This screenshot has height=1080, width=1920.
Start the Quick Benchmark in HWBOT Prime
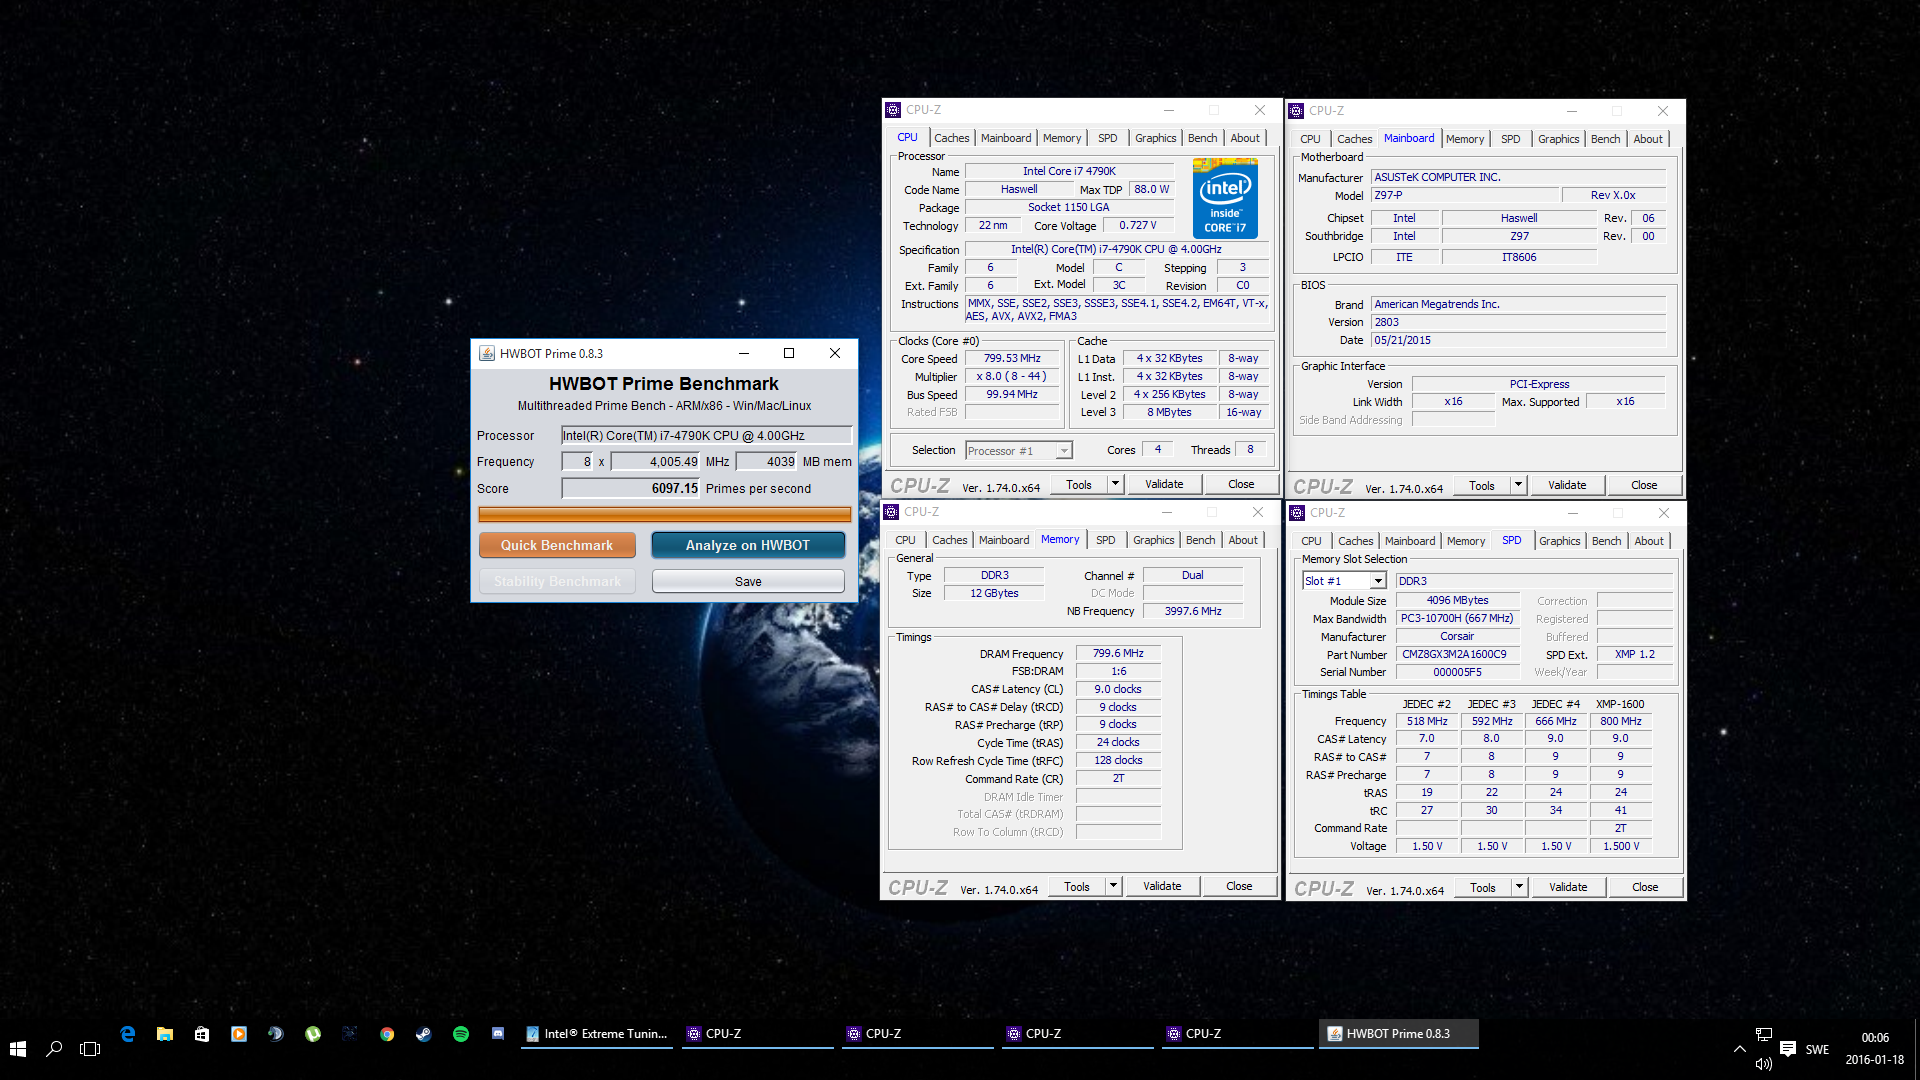click(x=557, y=545)
